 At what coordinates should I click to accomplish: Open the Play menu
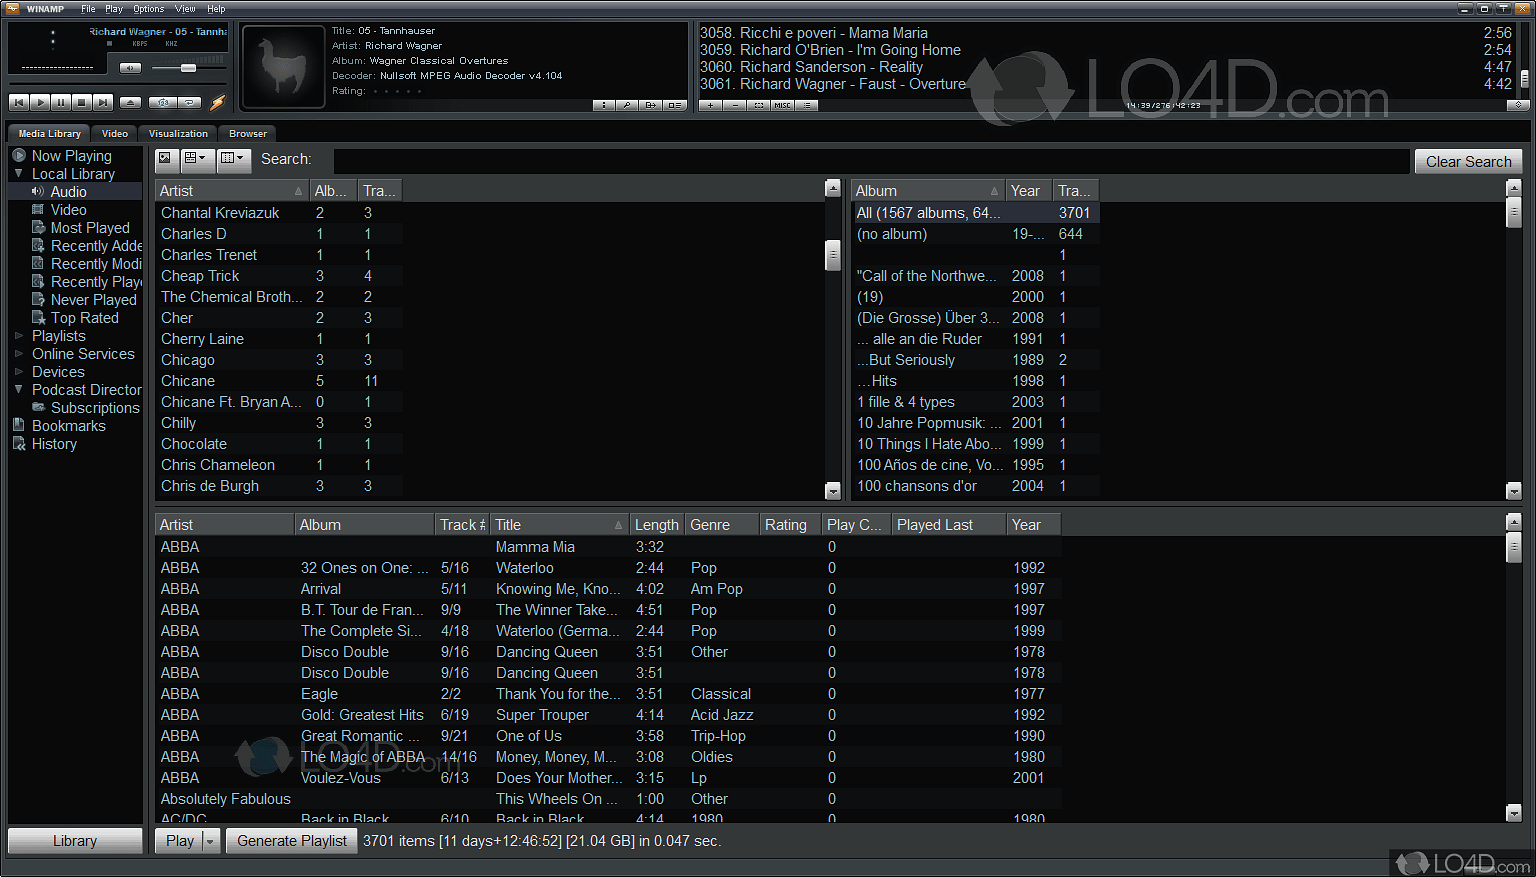tap(114, 9)
